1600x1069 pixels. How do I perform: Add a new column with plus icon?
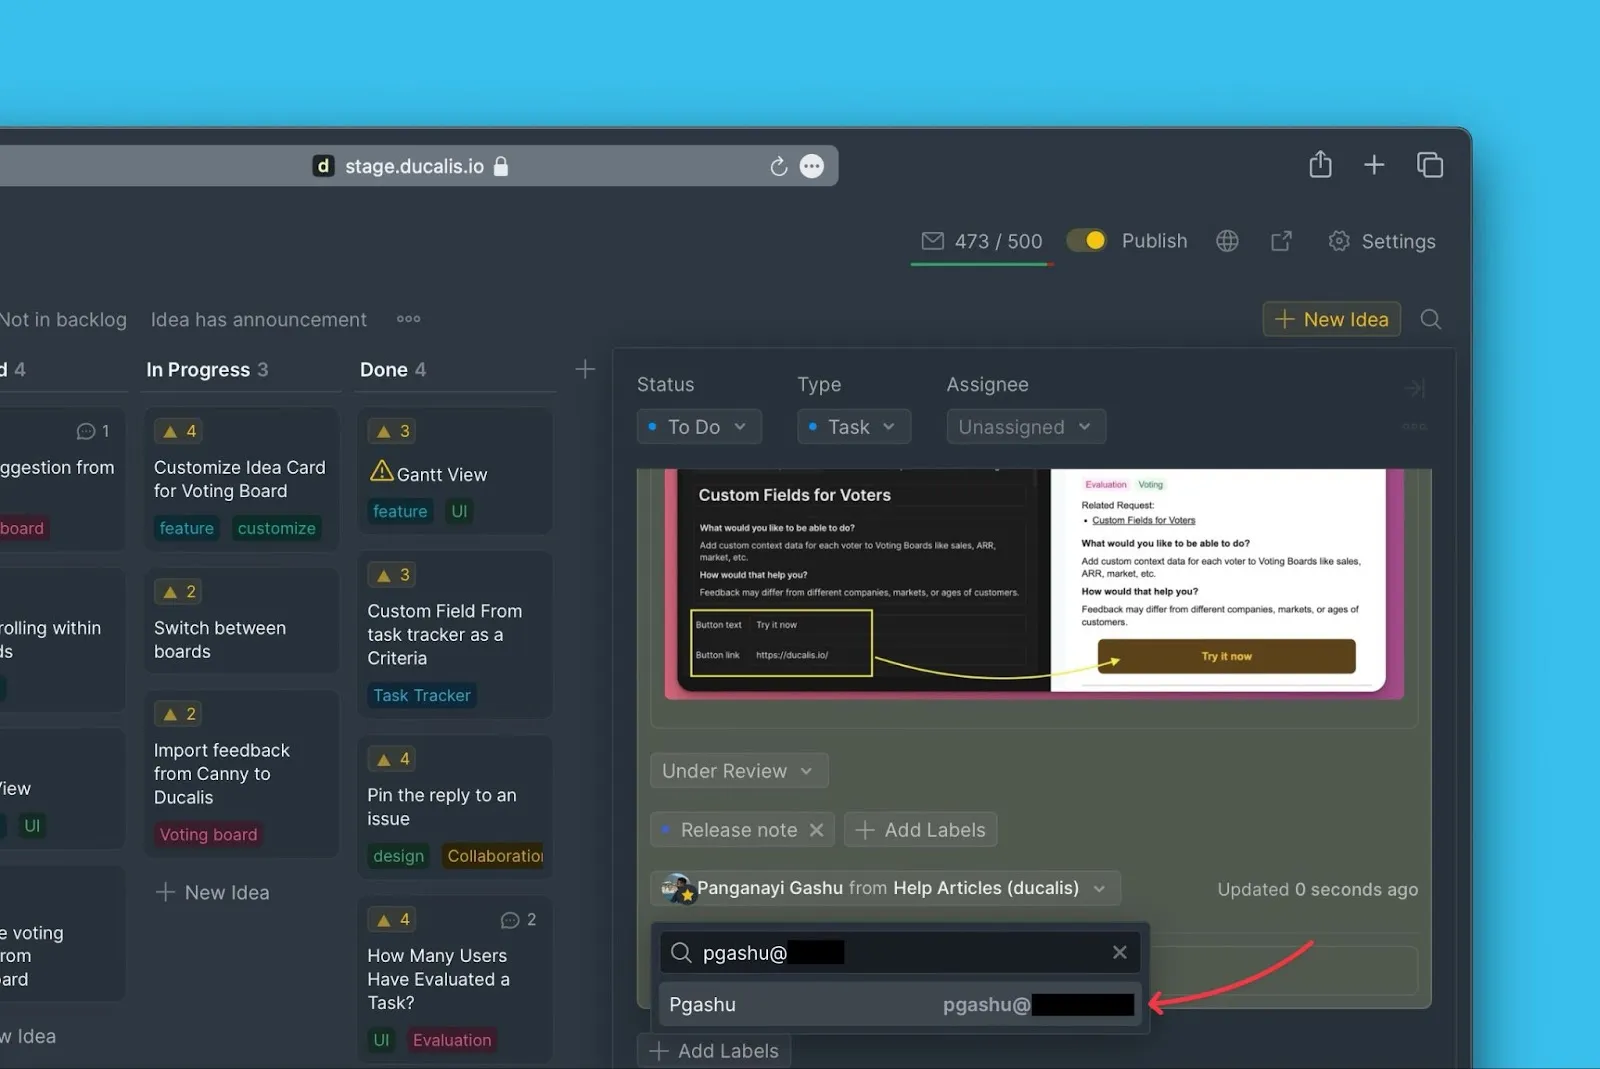pyautogui.click(x=585, y=369)
